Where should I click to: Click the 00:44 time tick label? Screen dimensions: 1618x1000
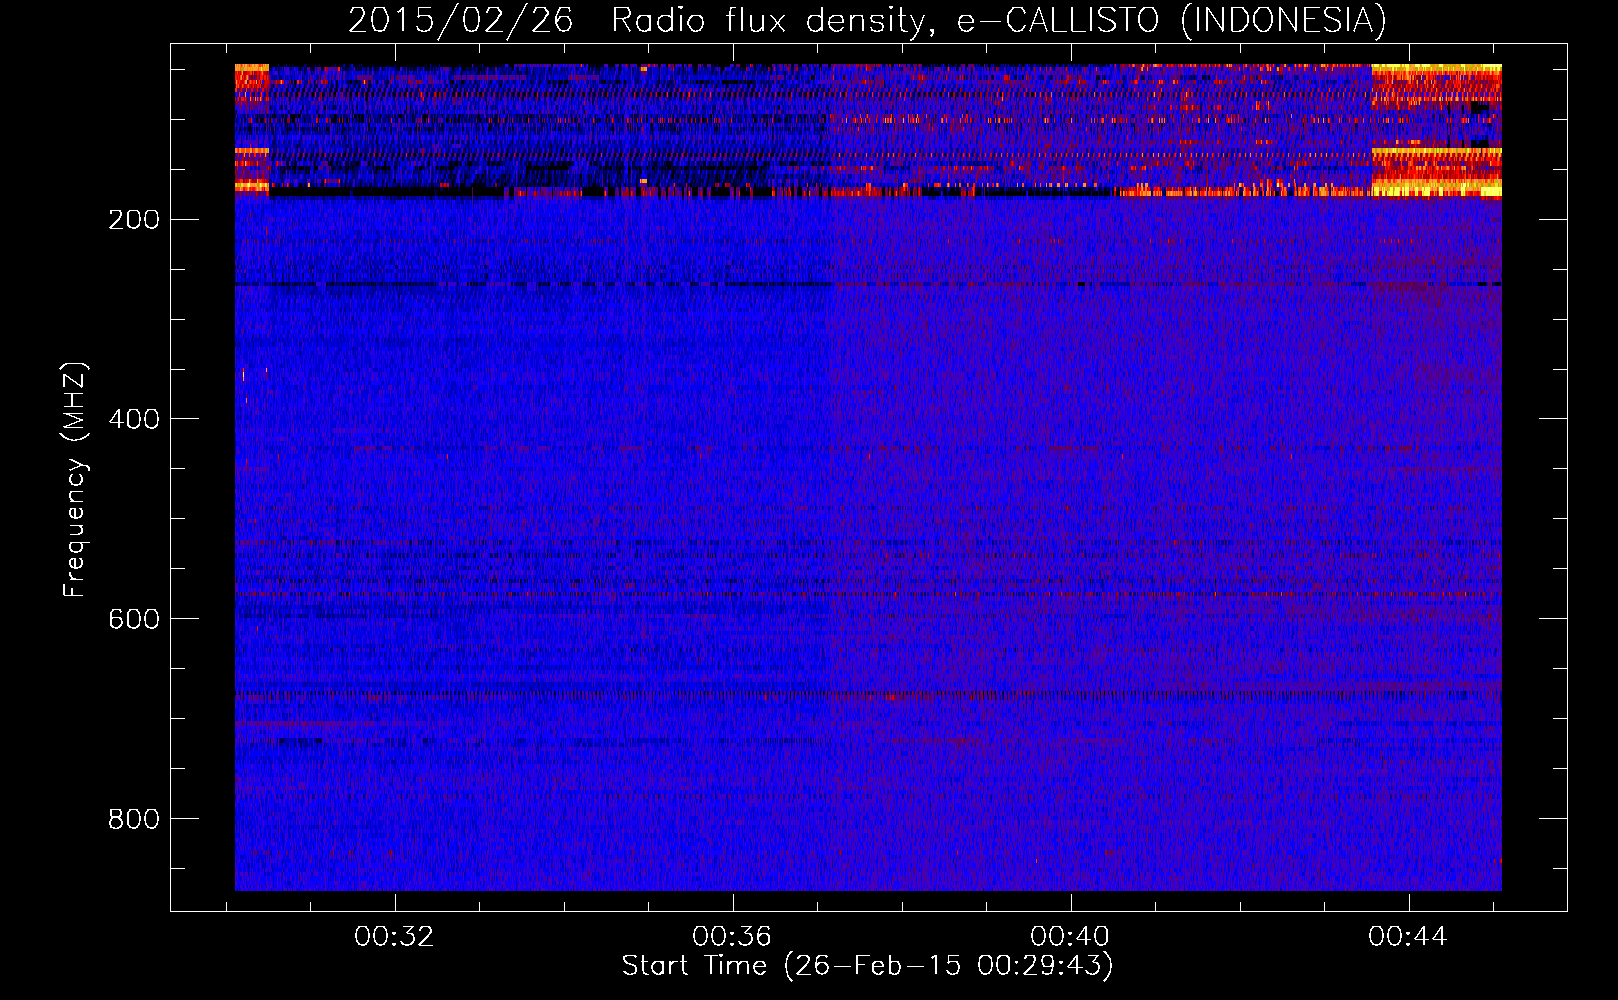click(1408, 937)
